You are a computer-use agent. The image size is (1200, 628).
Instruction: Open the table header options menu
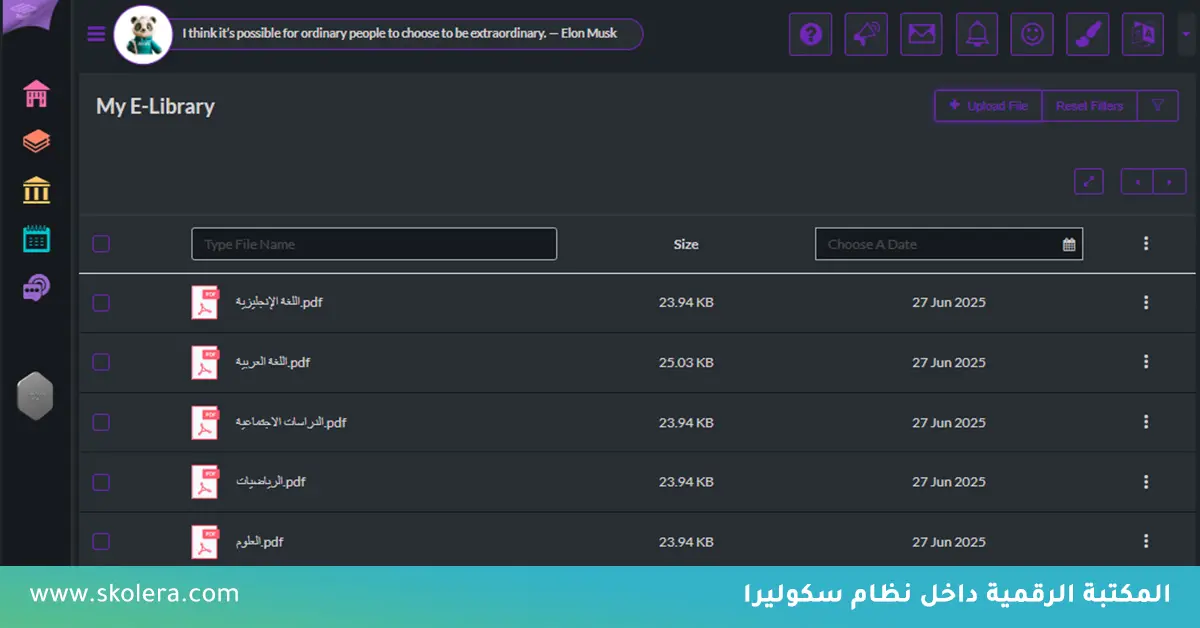click(x=1145, y=243)
